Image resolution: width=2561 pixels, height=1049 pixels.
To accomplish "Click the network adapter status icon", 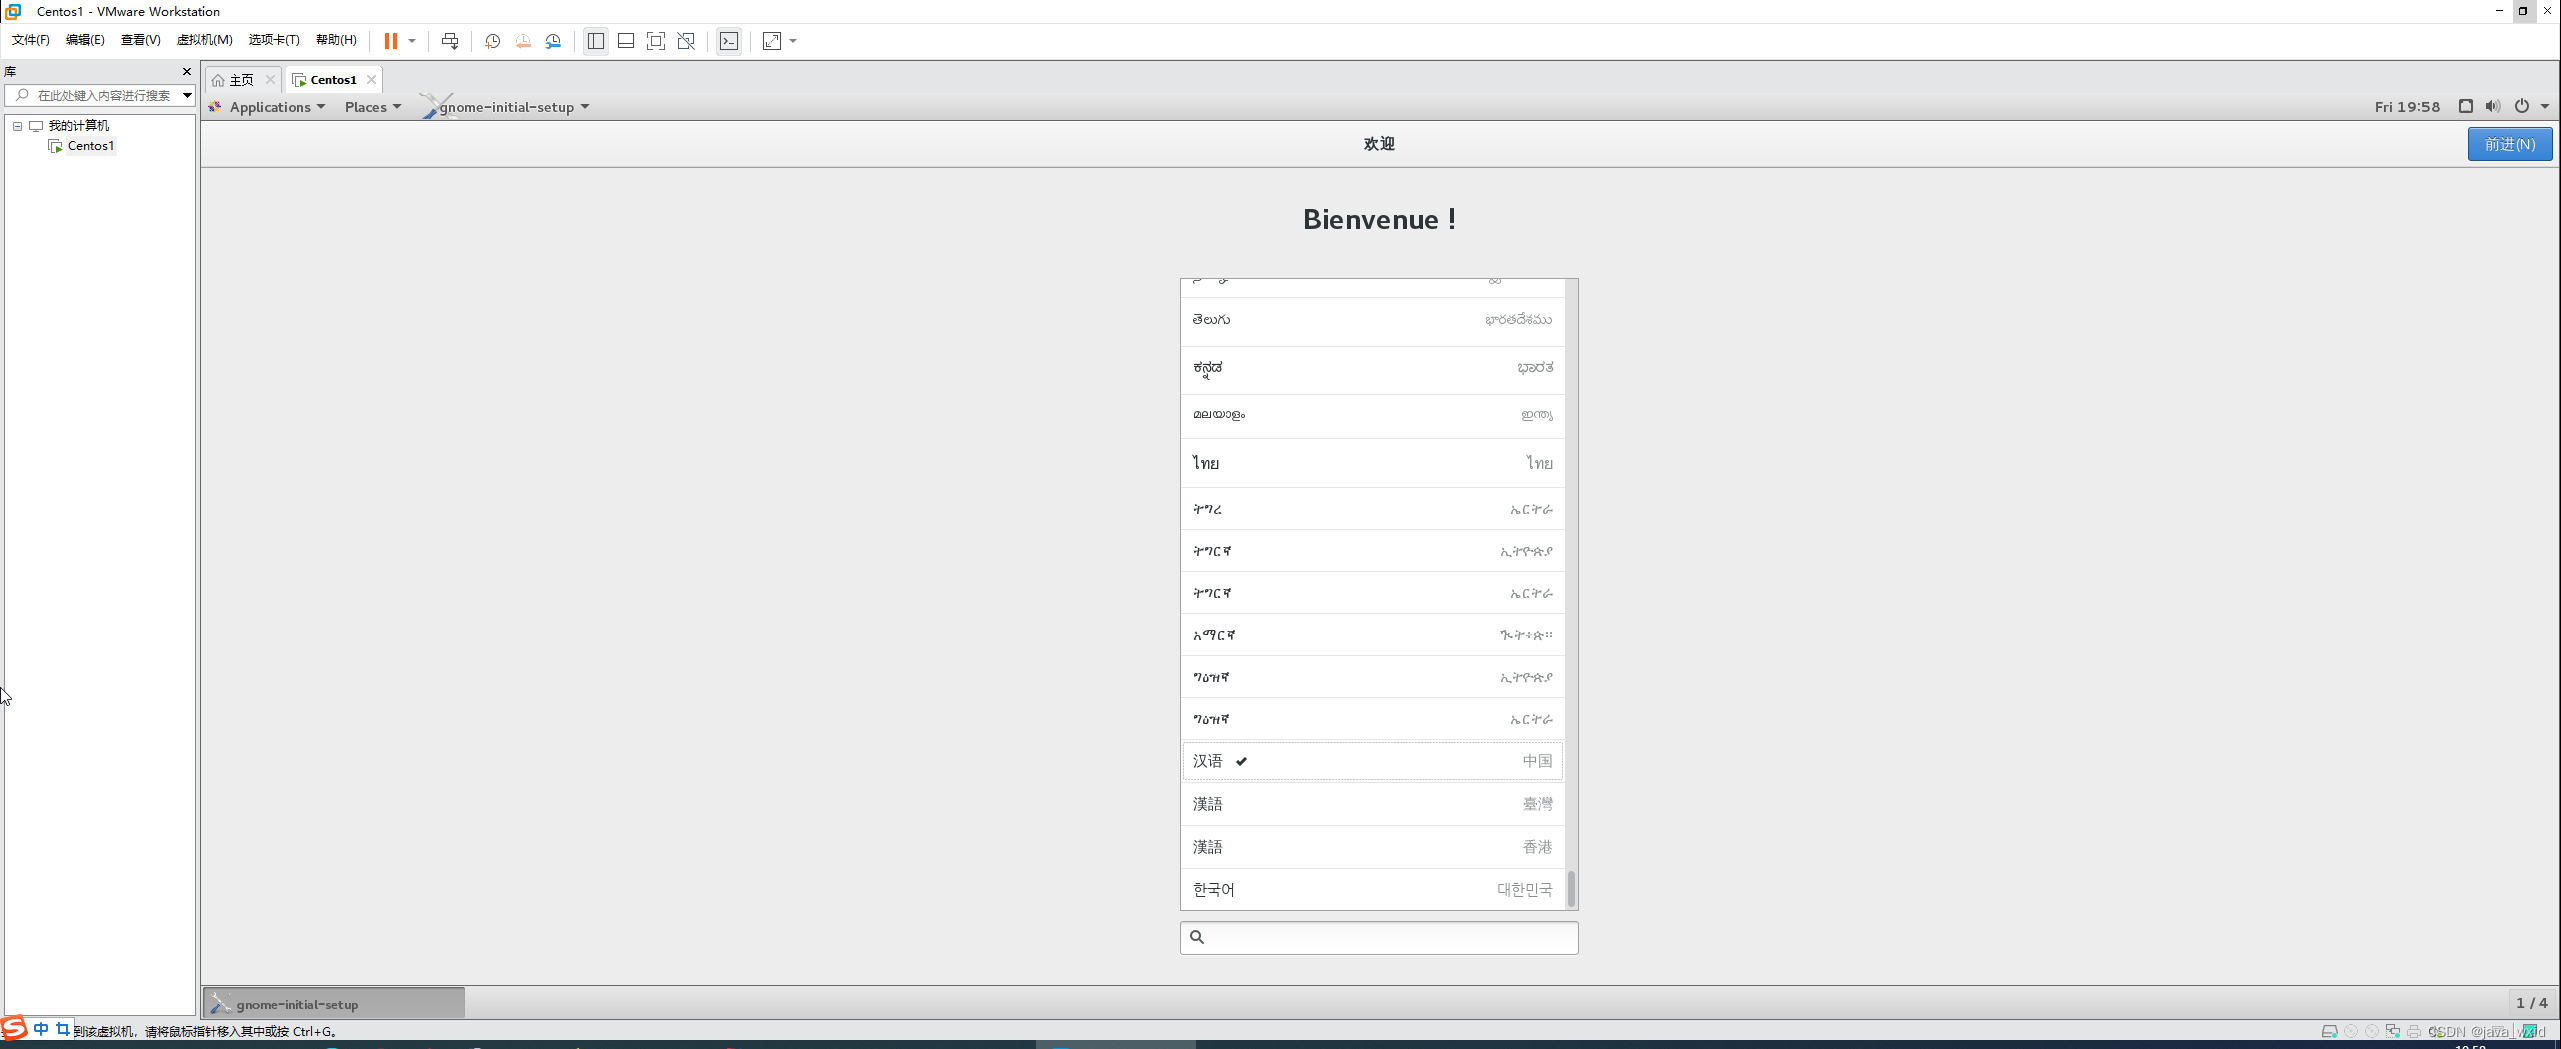I will 2393,1032.
